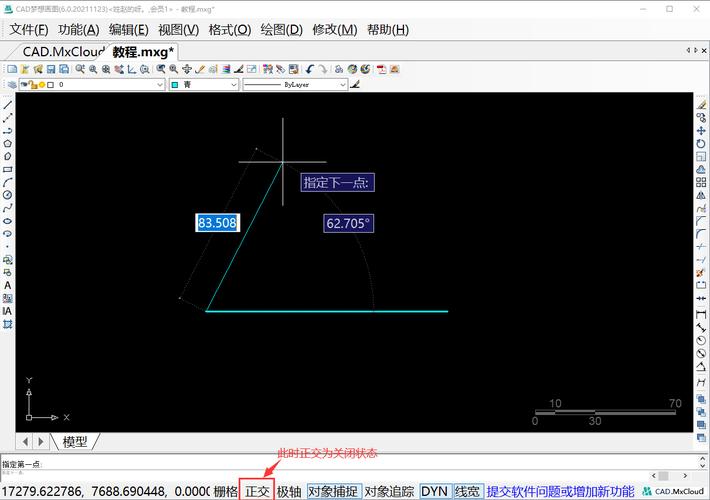Open the 视图(V) menu
This screenshot has height=500, width=710.
tap(178, 30)
